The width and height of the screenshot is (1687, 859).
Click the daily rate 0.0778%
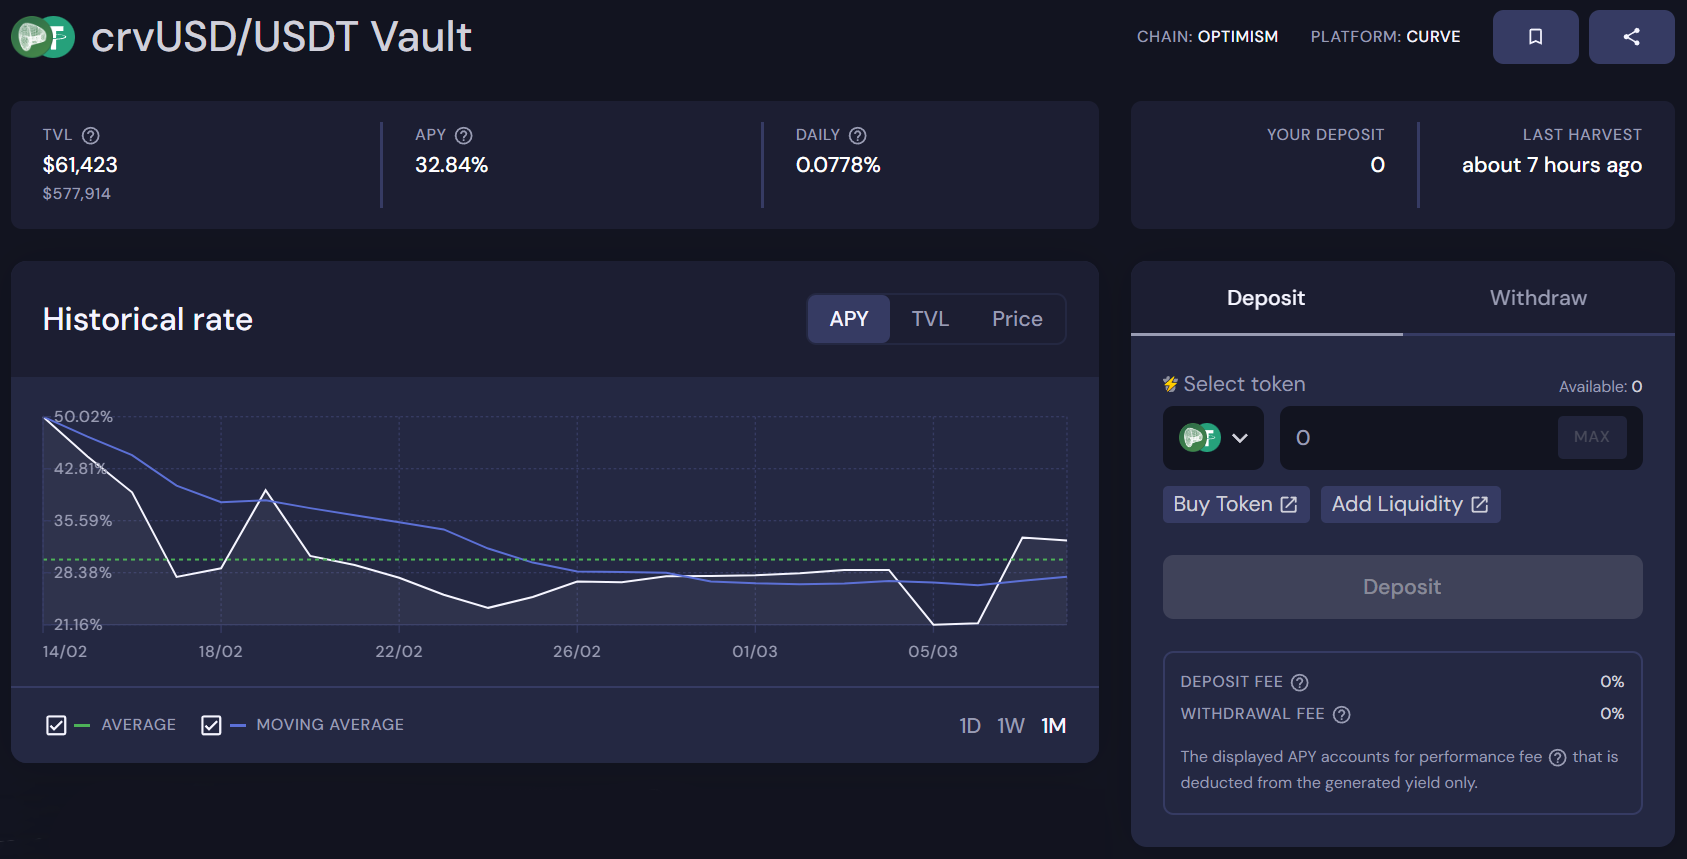838,165
